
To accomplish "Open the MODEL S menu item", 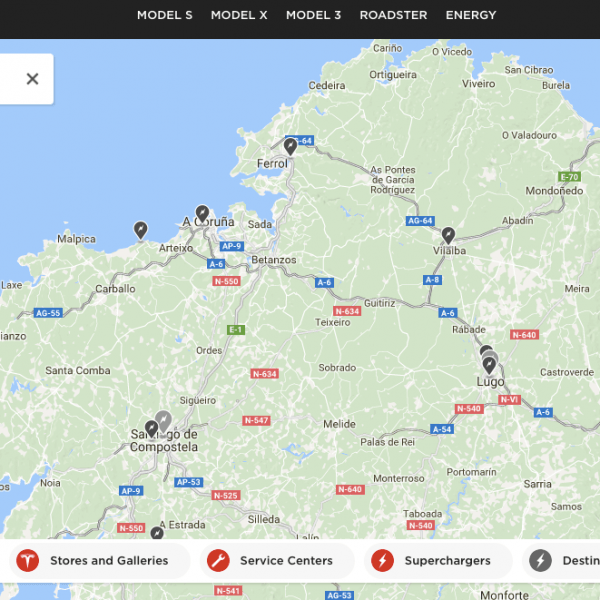I will point(165,15).
